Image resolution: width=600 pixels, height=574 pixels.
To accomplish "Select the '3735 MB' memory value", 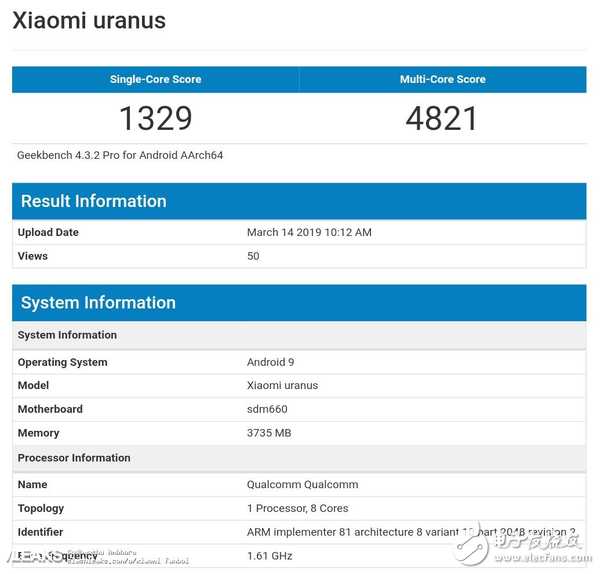I will (269, 433).
